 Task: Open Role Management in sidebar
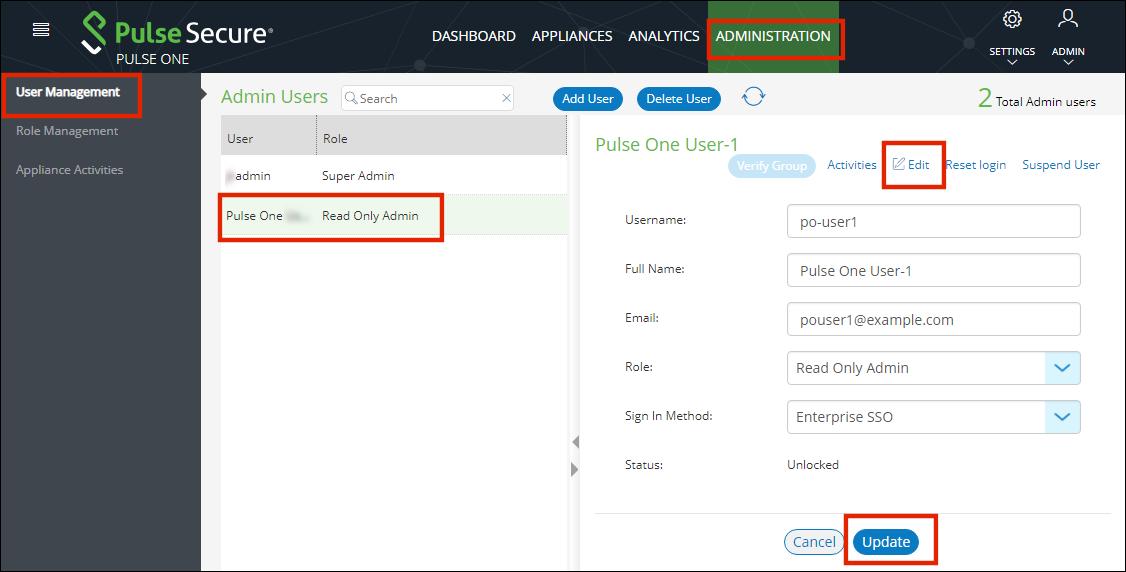(x=67, y=131)
